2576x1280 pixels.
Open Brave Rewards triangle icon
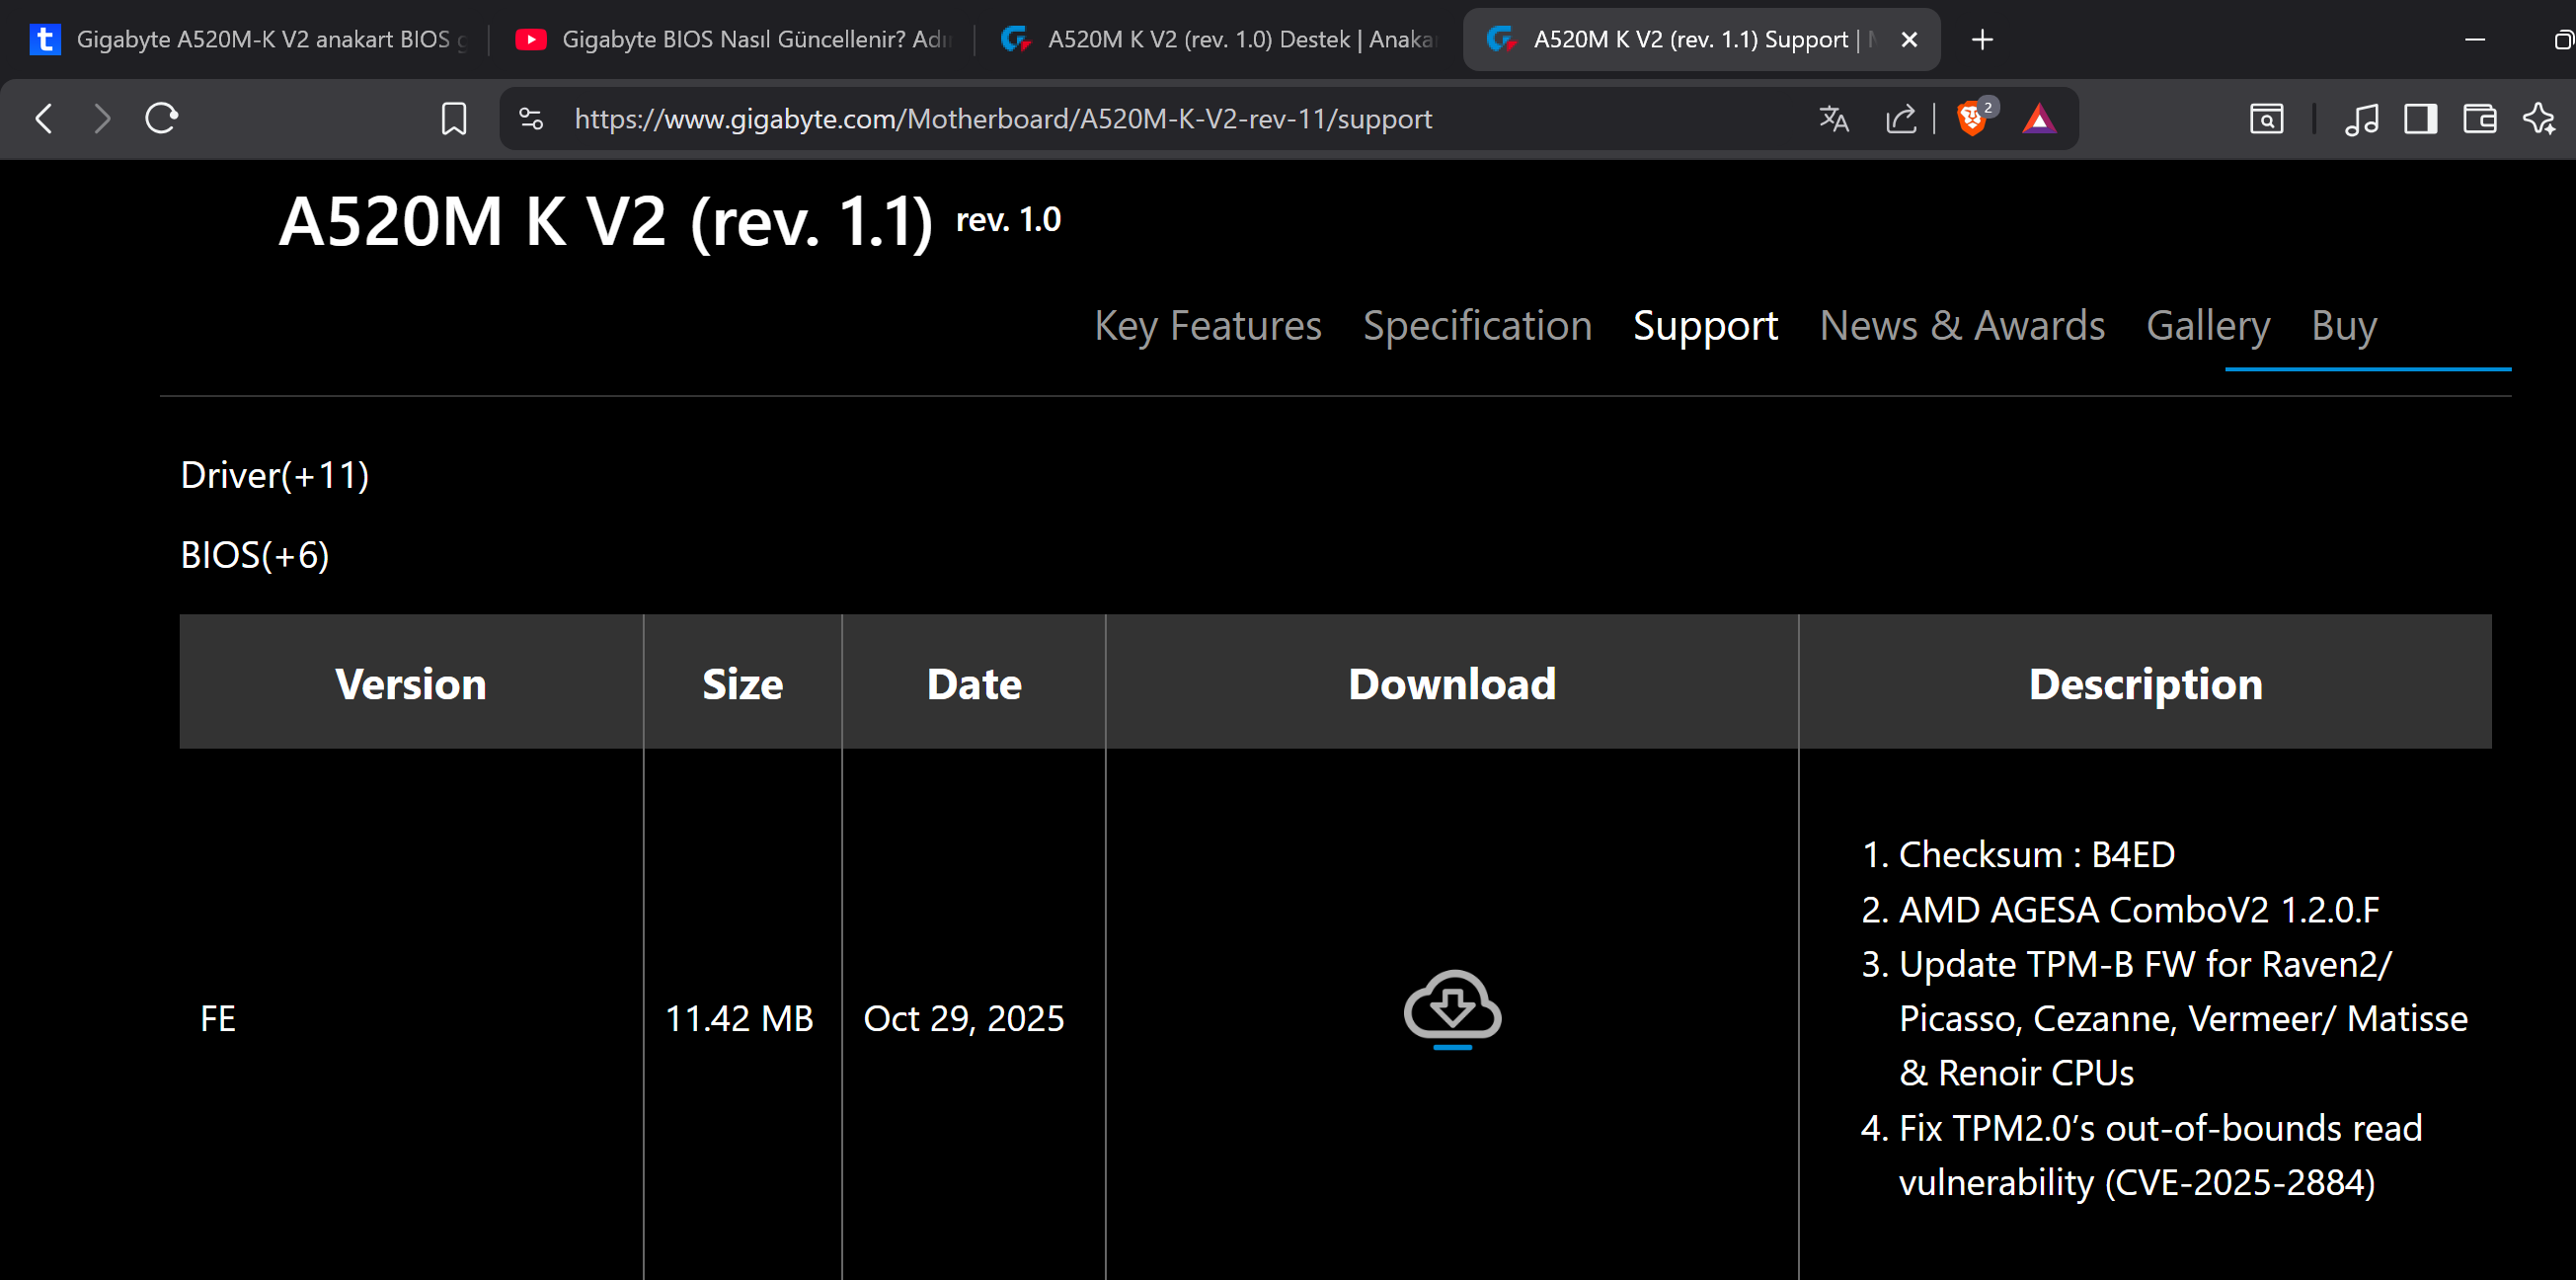[x=2039, y=119]
